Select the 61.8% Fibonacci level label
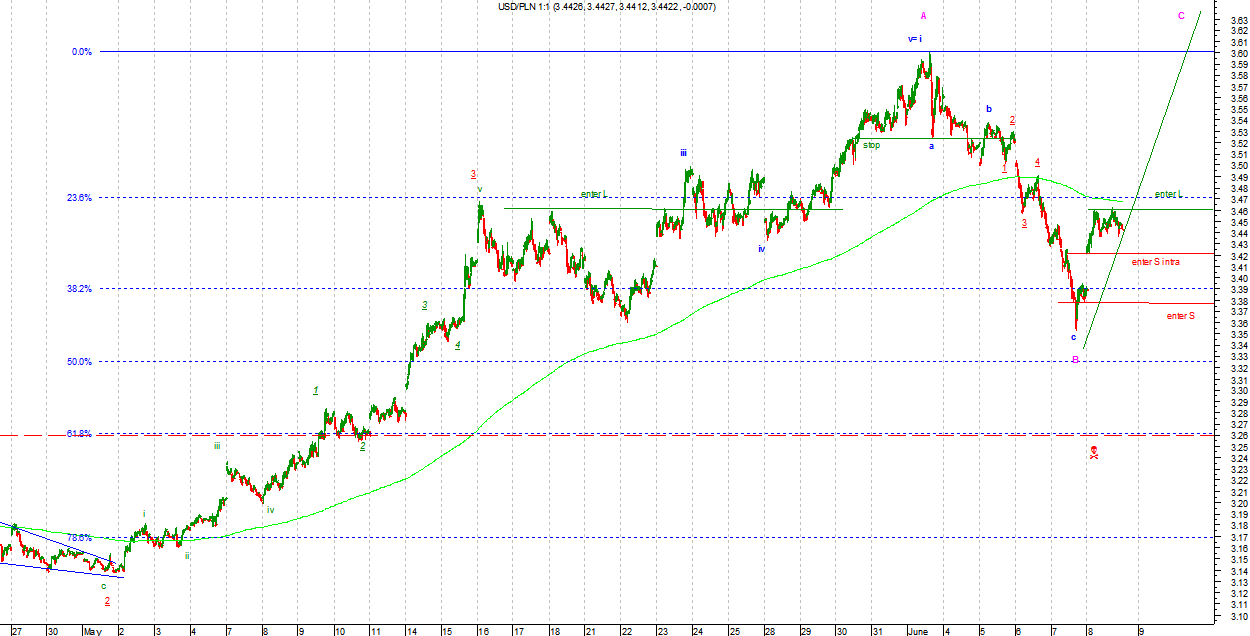1250x636 pixels. coord(80,434)
